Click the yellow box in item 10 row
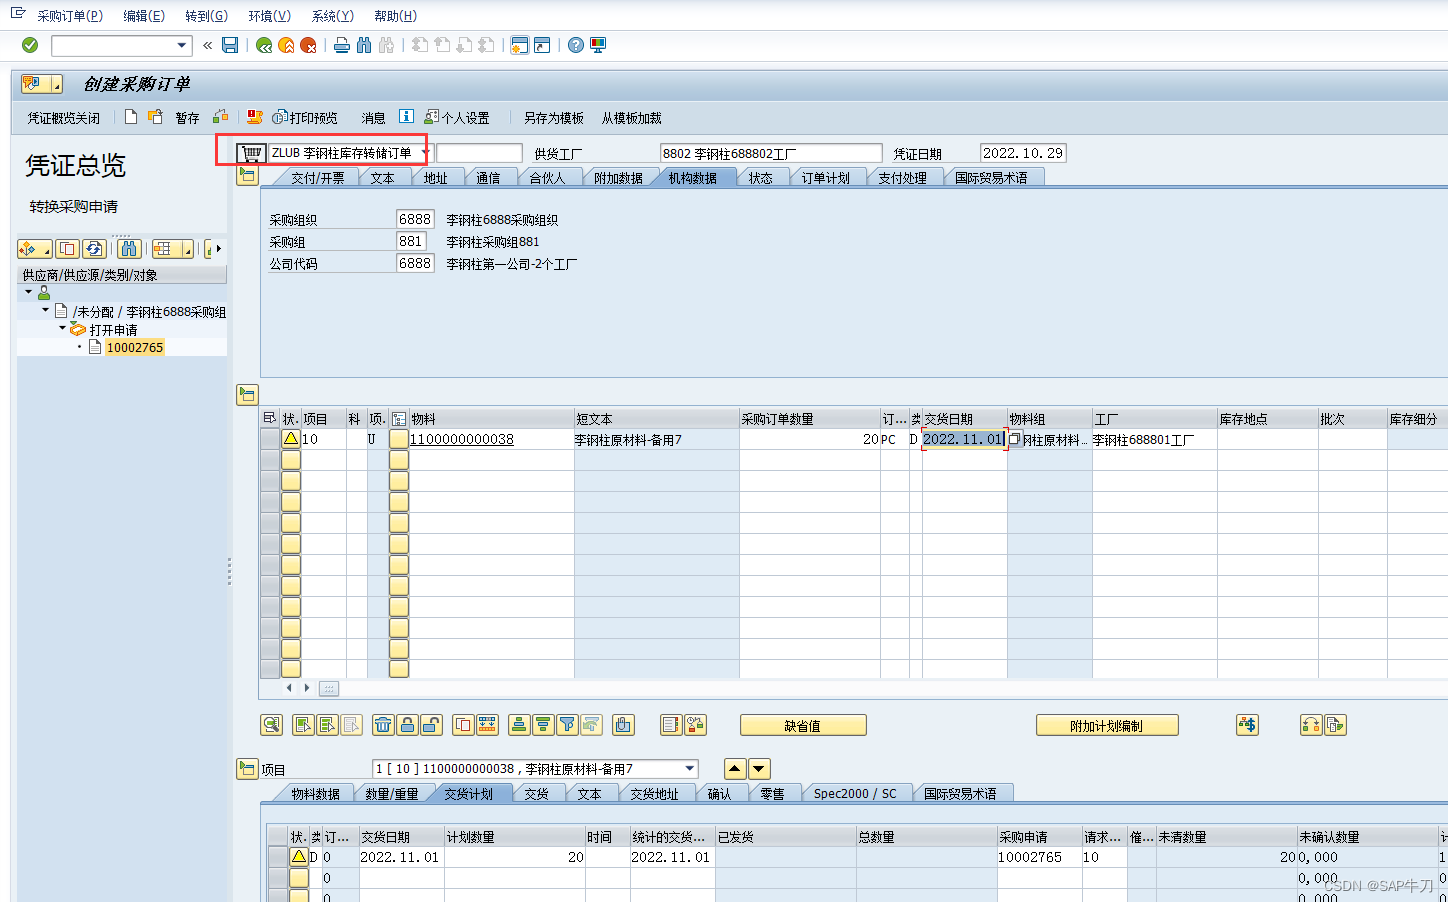This screenshot has height=902, width=1448. point(399,439)
